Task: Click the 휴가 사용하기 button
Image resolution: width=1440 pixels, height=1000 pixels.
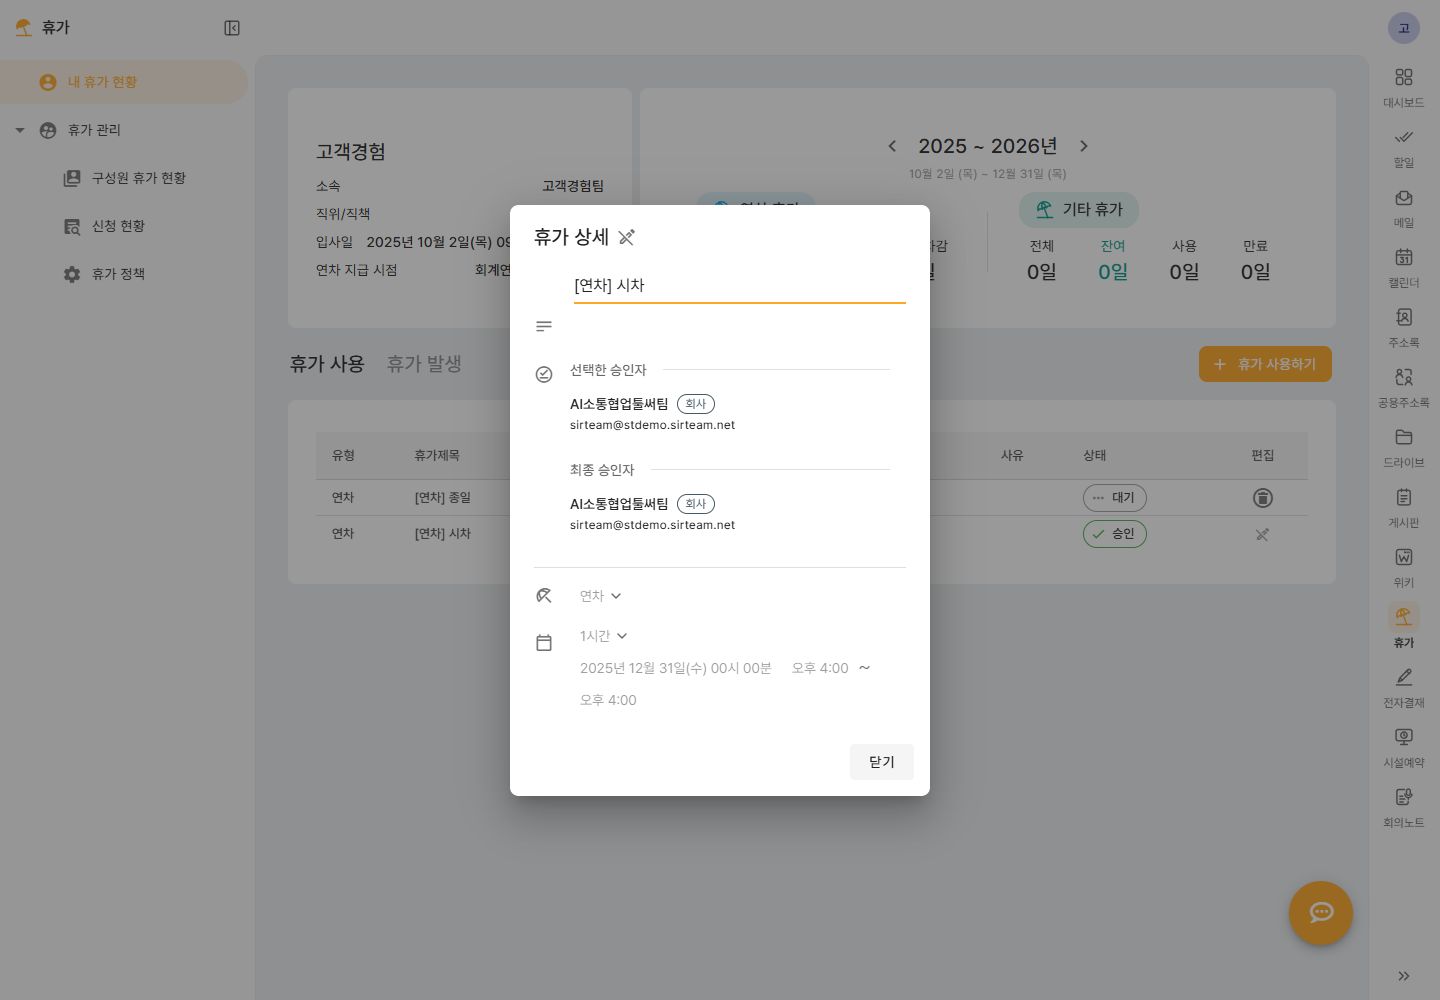Action: (x=1265, y=364)
